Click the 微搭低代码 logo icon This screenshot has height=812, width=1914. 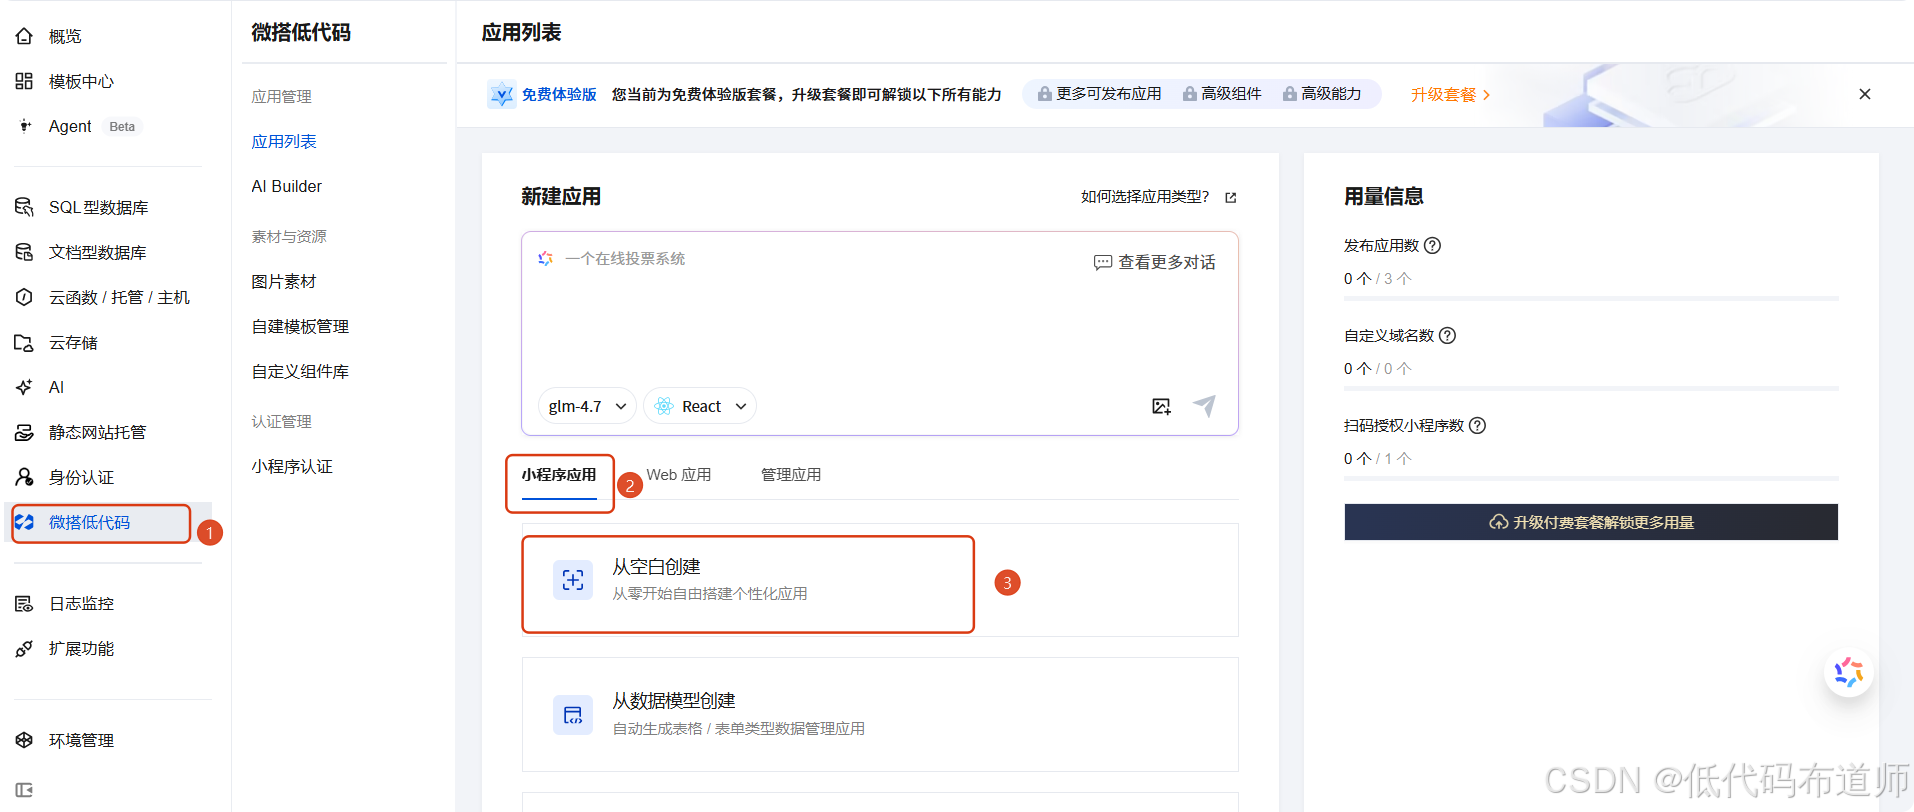(24, 522)
